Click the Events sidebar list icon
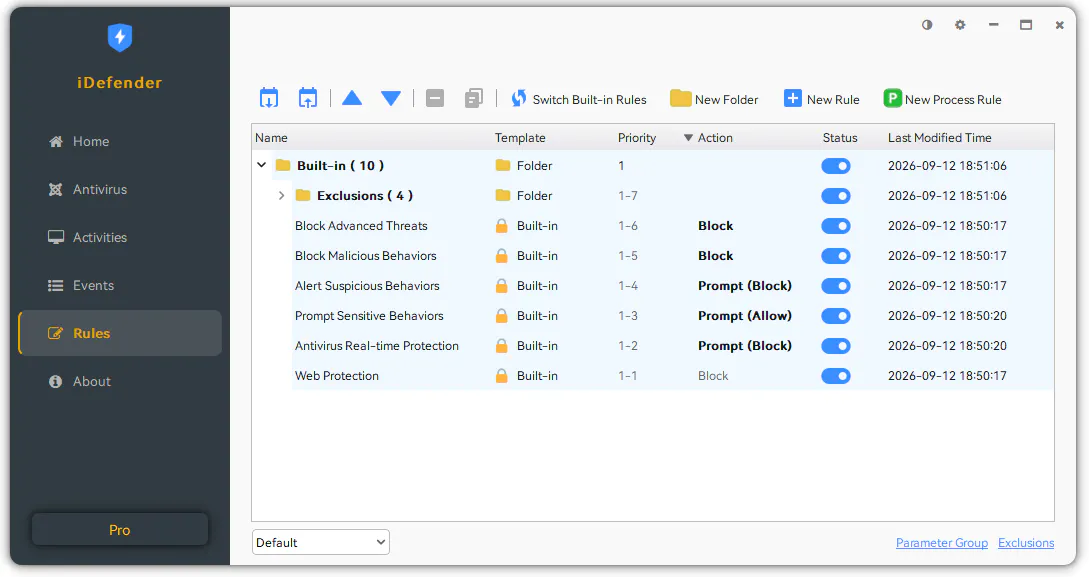This screenshot has height=577, width=1089. tap(56, 285)
